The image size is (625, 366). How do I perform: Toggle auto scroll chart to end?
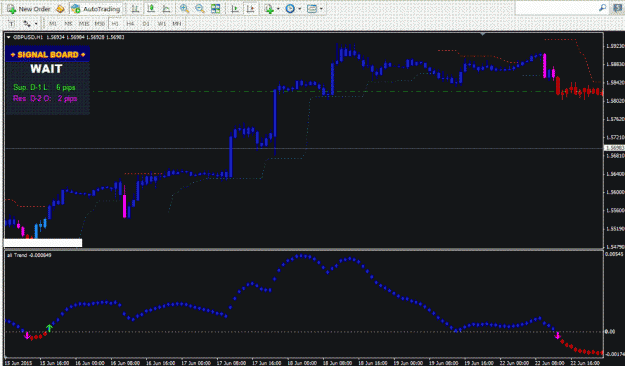click(235, 9)
